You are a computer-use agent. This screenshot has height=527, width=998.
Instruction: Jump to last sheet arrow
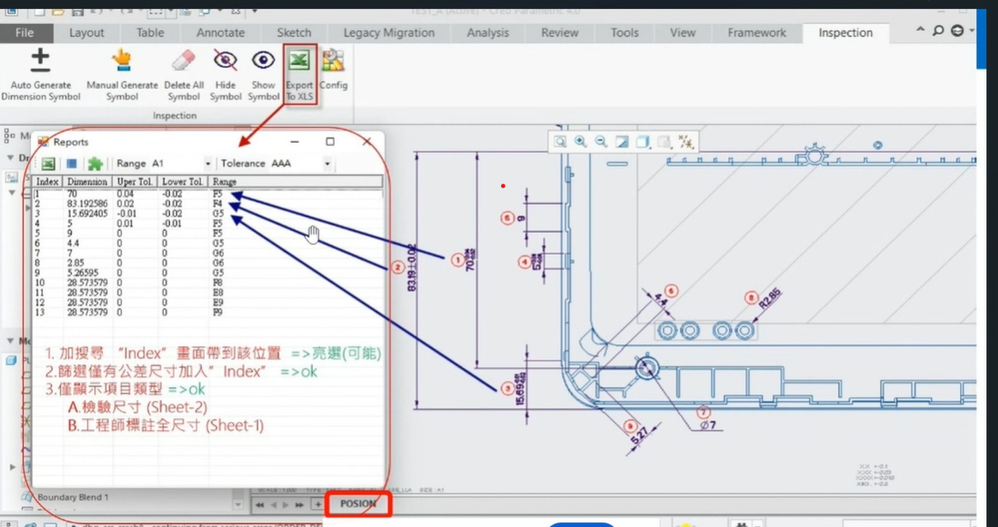click(x=300, y=505)
